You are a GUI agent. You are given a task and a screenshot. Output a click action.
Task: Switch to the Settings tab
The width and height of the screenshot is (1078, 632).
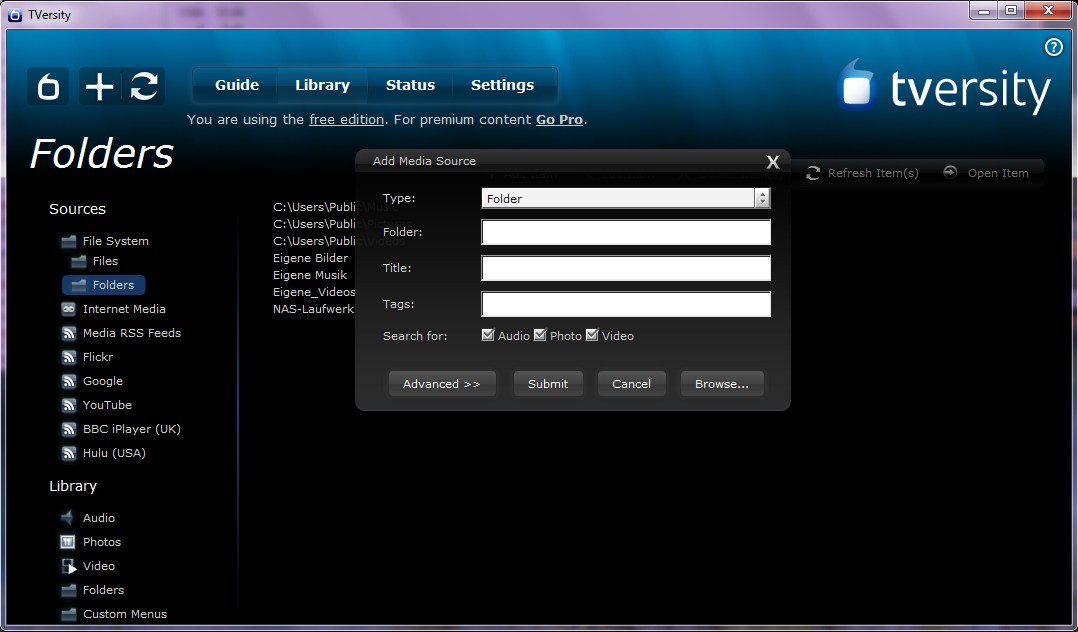click(x=502, y=85)
